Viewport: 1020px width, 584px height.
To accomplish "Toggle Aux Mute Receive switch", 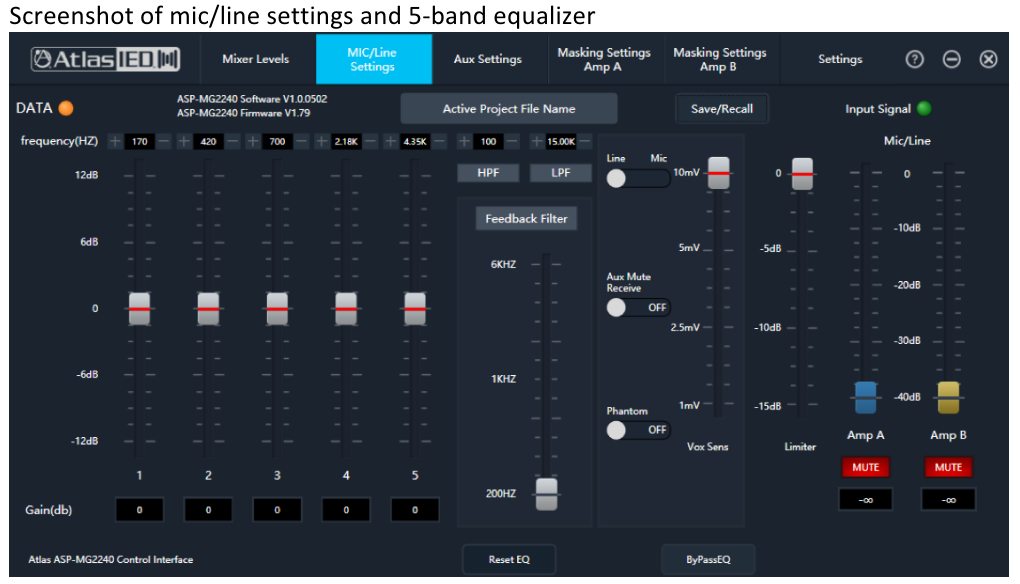I will coord(638,307).
